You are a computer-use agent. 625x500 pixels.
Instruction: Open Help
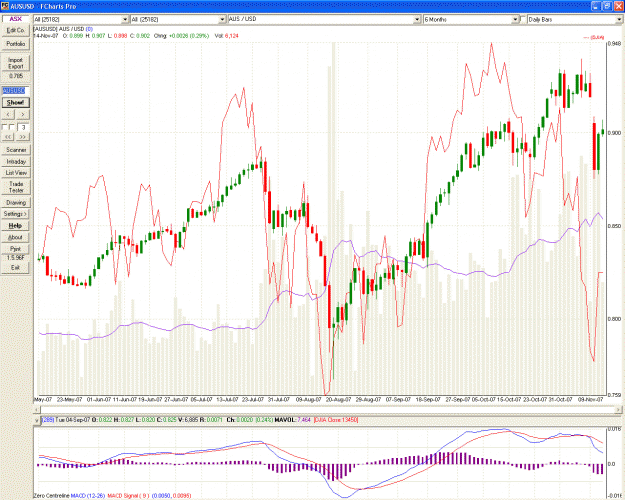[16, 226]
